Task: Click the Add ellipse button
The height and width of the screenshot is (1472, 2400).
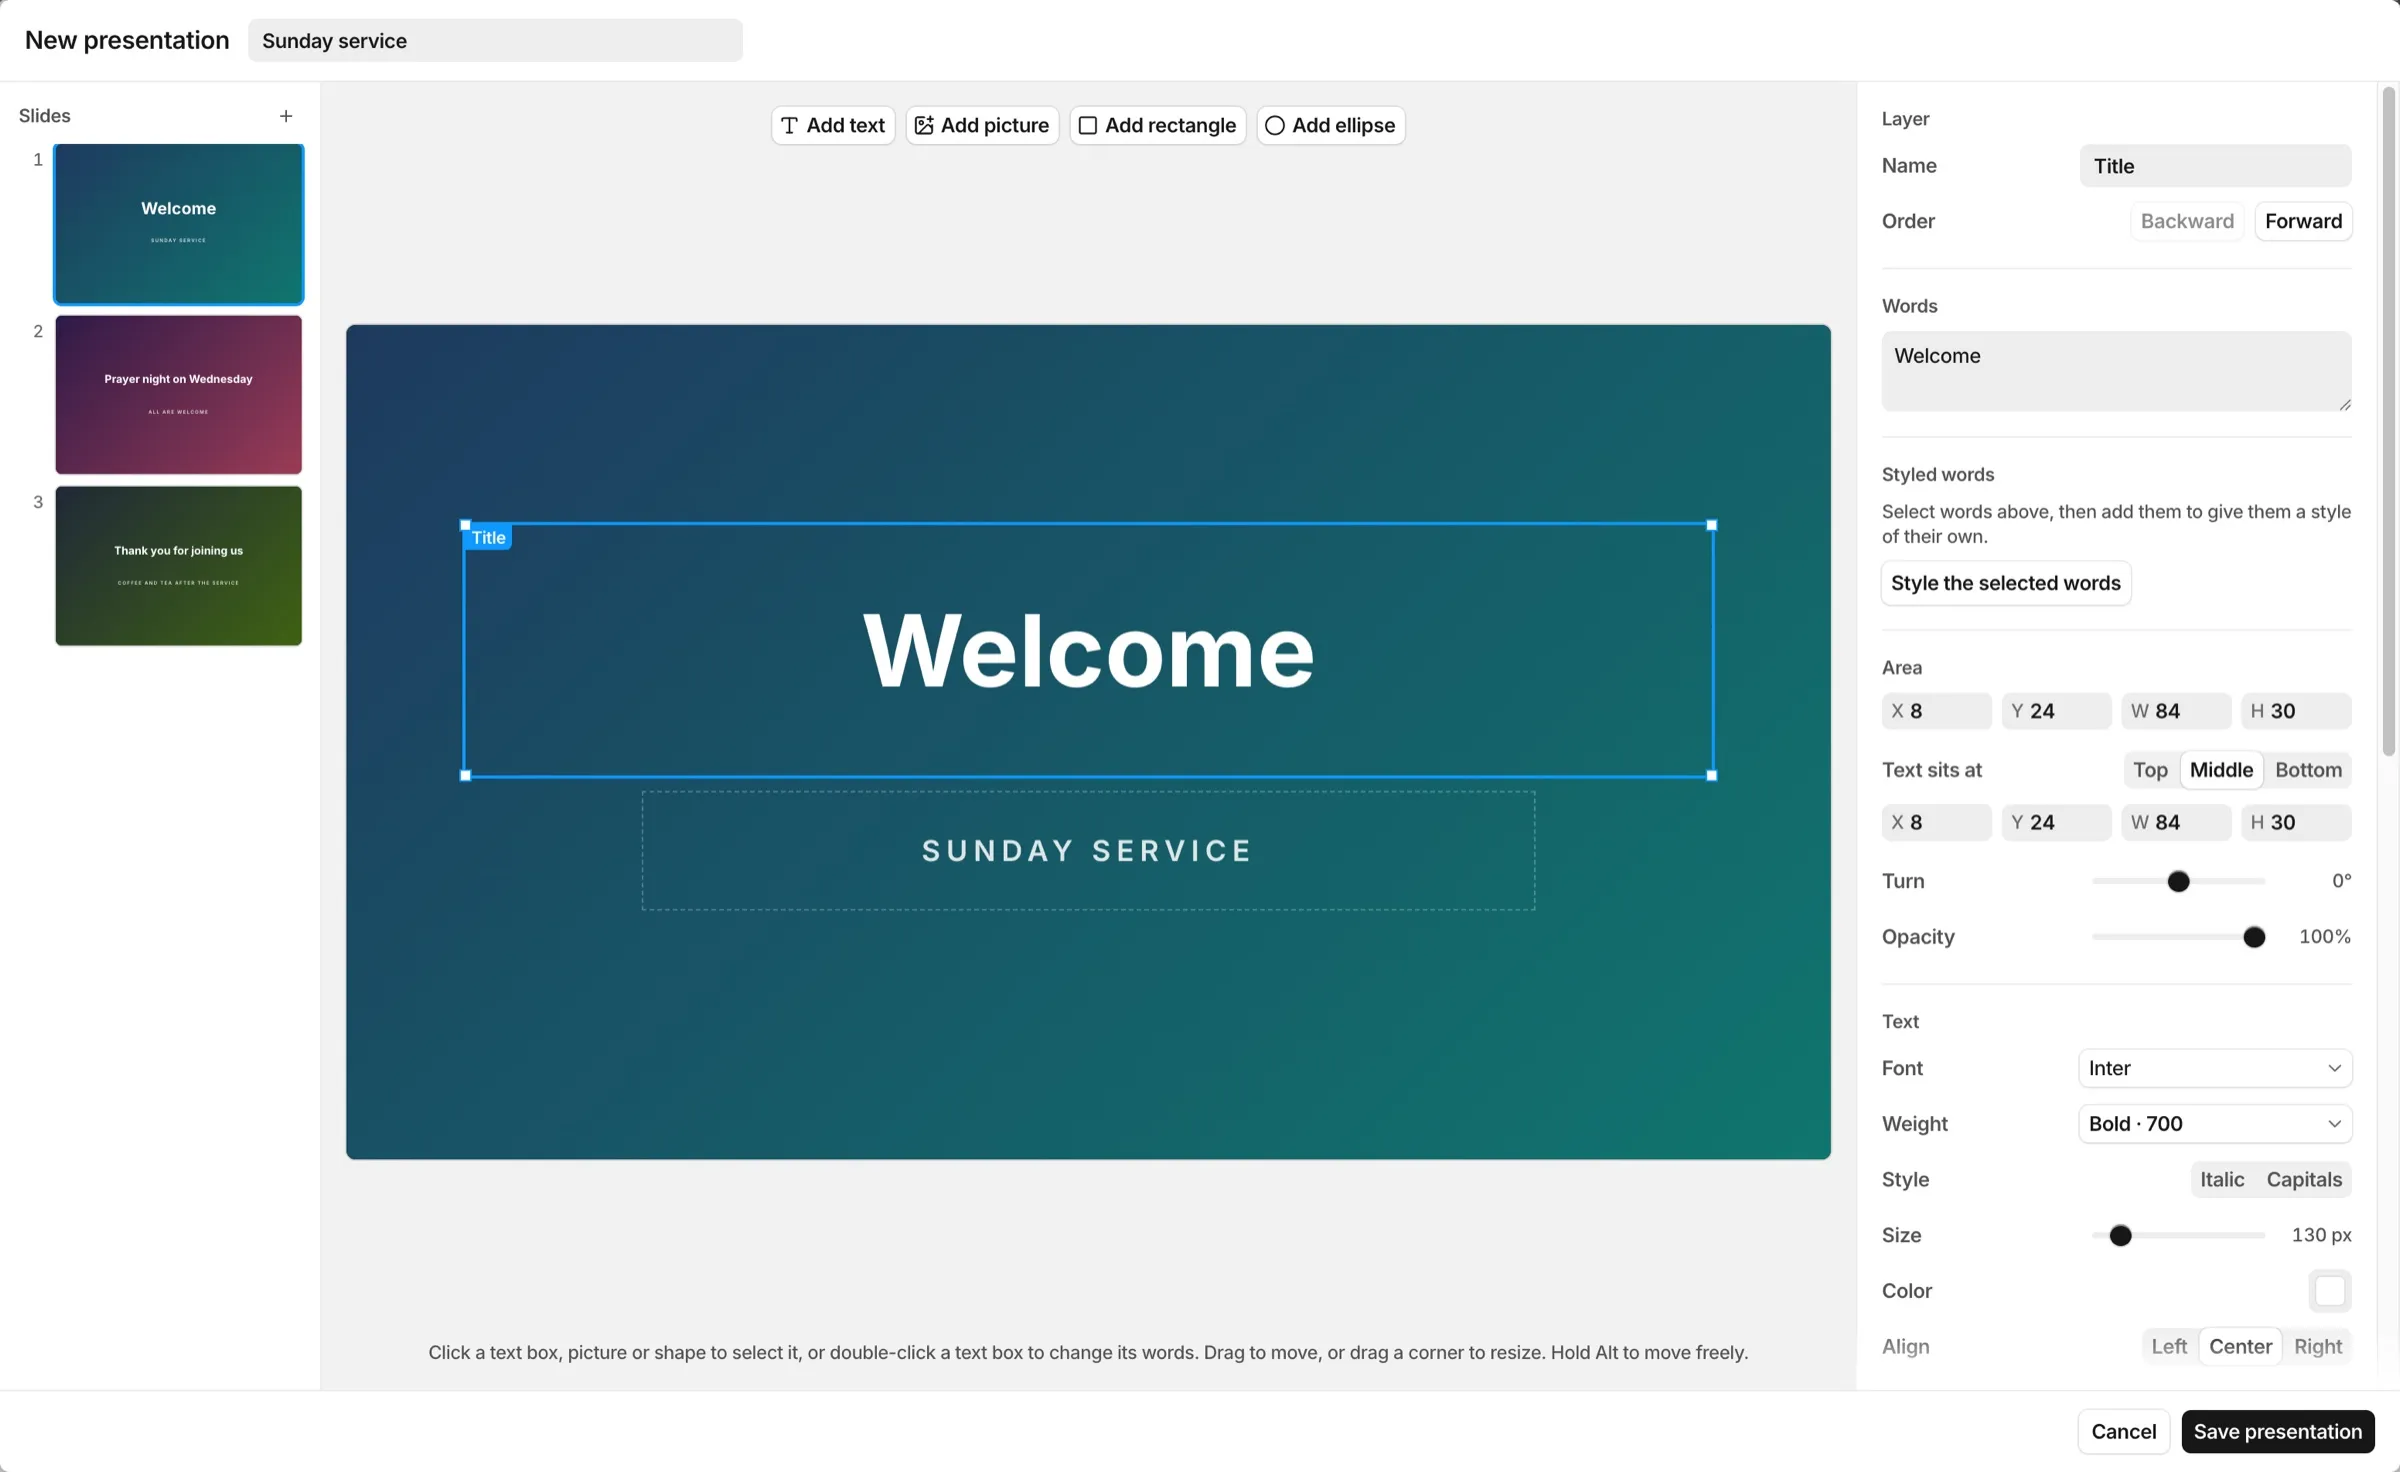Action: tap(1331, 125)
